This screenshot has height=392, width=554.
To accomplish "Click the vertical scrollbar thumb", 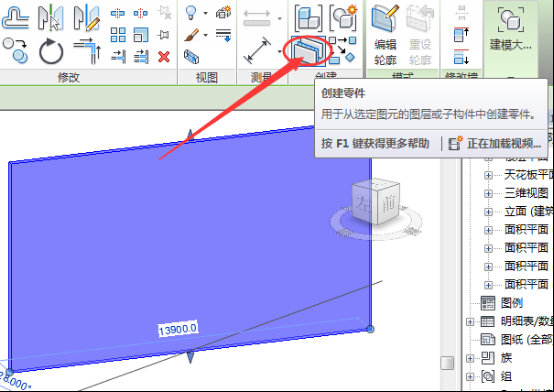I will point(447,363).
